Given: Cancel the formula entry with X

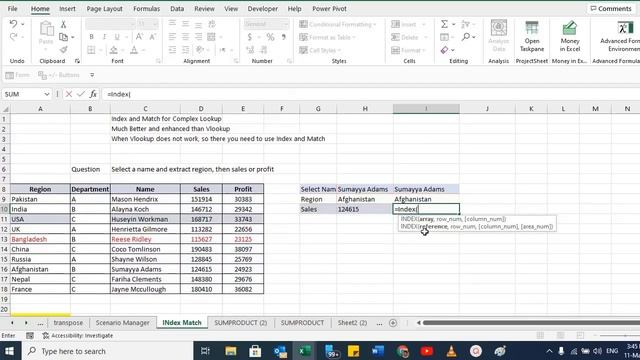Looking at the screenshot, I should (69, 94).
